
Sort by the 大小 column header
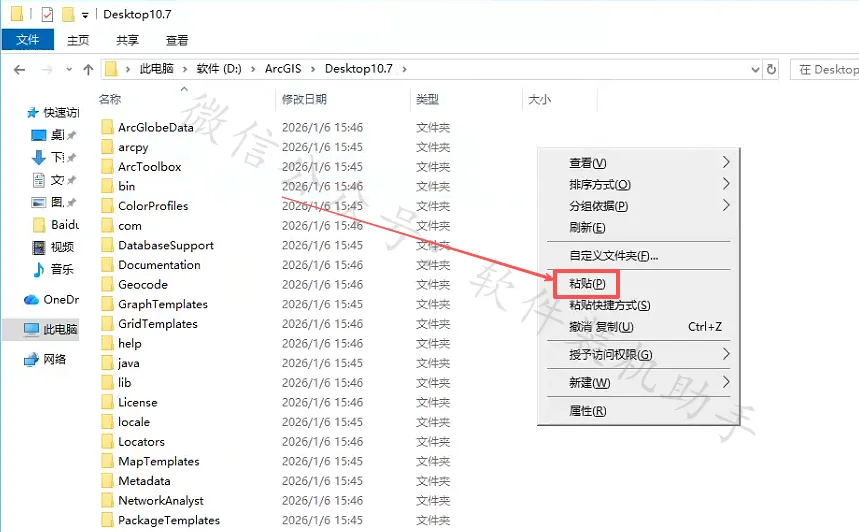point(539,99)
